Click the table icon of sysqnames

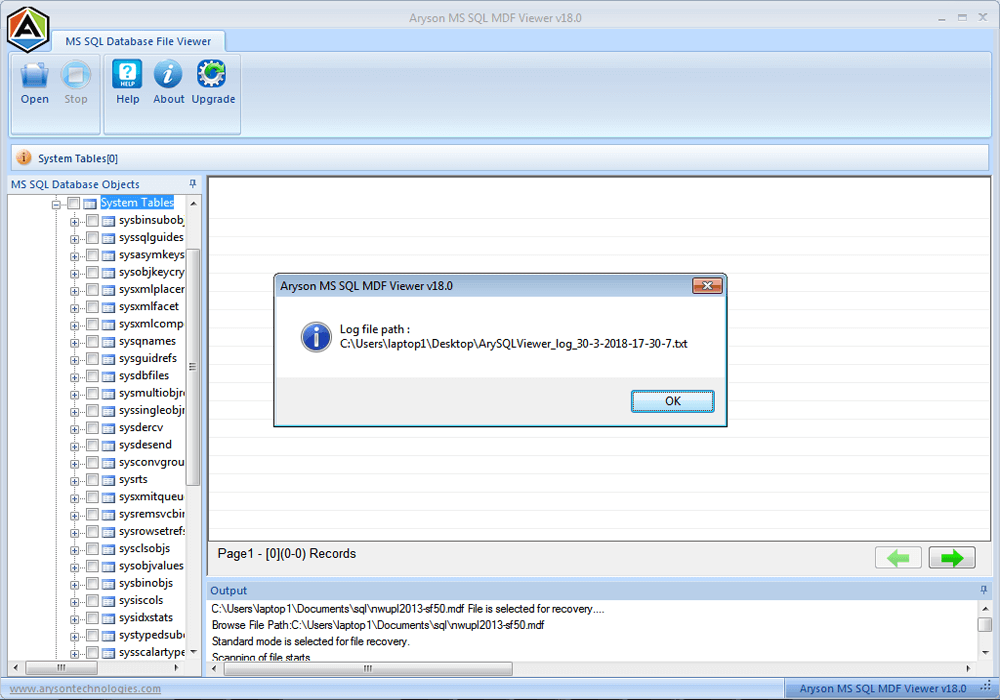[x=108, y=342]
